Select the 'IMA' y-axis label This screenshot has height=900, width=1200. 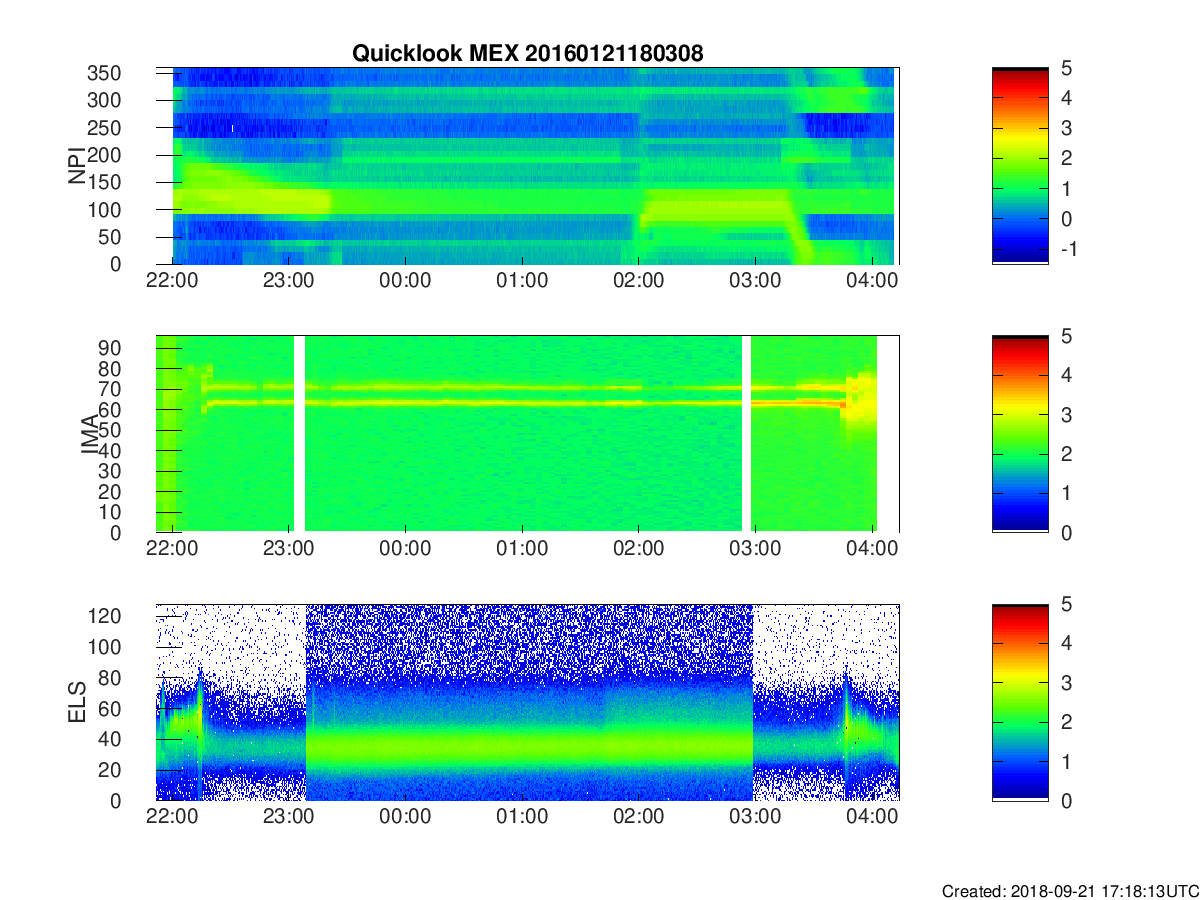click(x=90, y=434)
